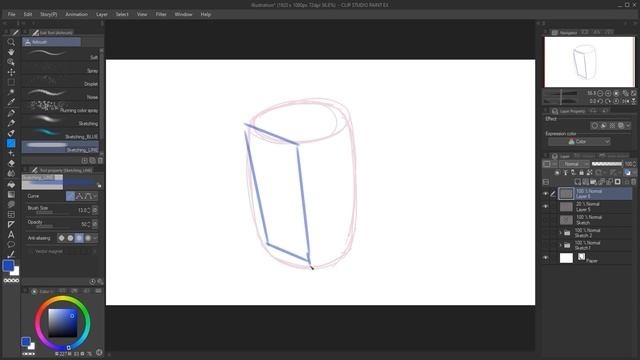The image size is (640, 360).
Task: Select the Fill bucket tool
Action: [11, 184]
